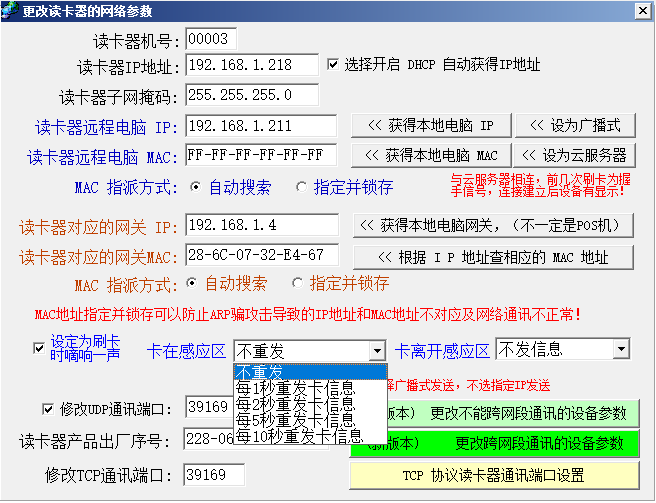Screen dimensions: 656x503
Task: Click the green cross-segment device parameters button
Action: 493,442
